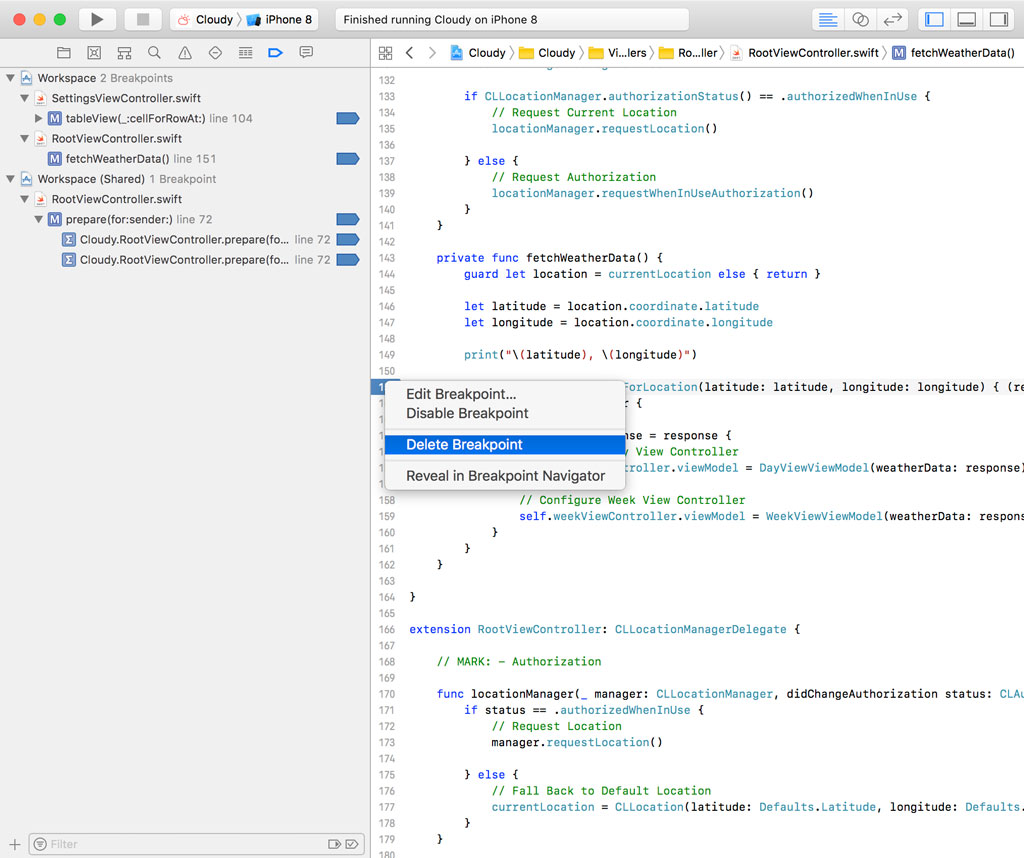Switch to the Test navigator diamond icon
1024x858 pixels.
pos(216,53)
